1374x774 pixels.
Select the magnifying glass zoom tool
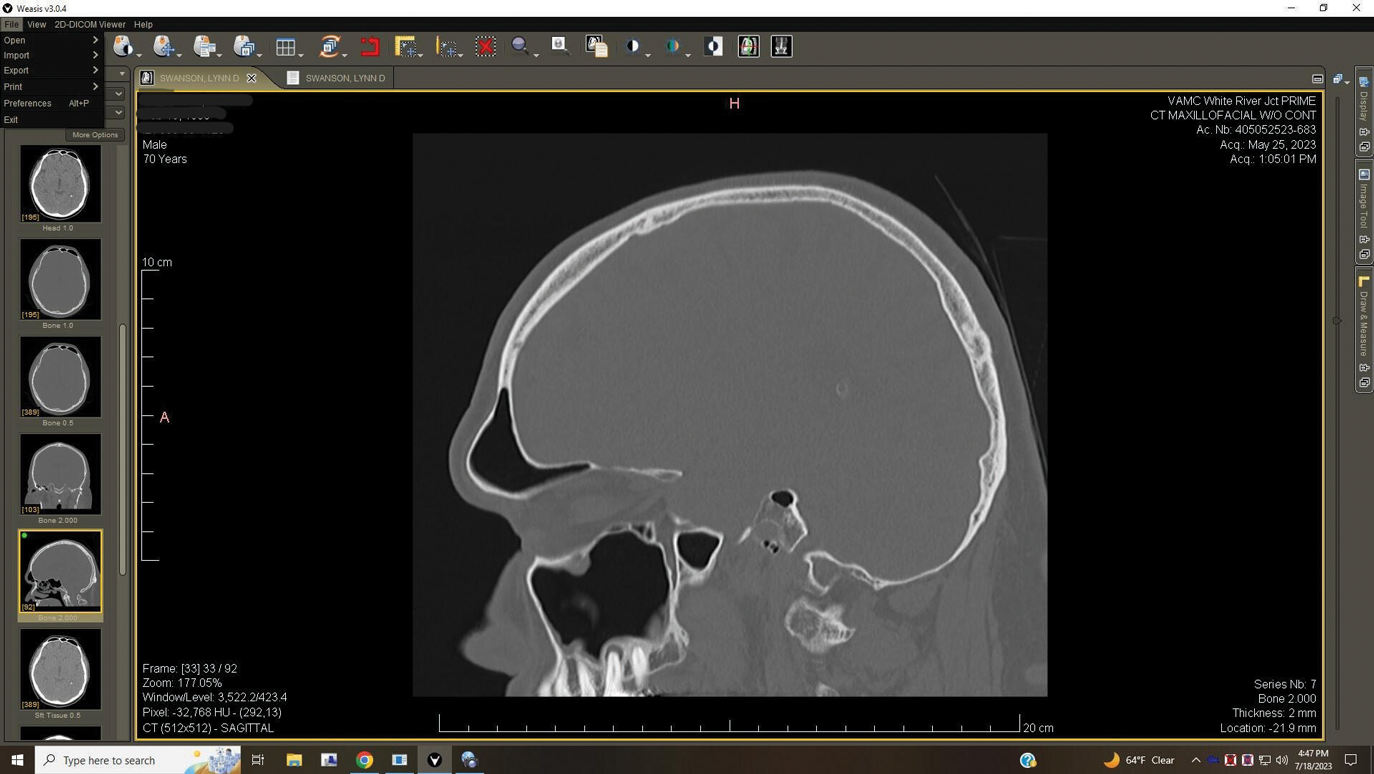[x=520, y=47]
